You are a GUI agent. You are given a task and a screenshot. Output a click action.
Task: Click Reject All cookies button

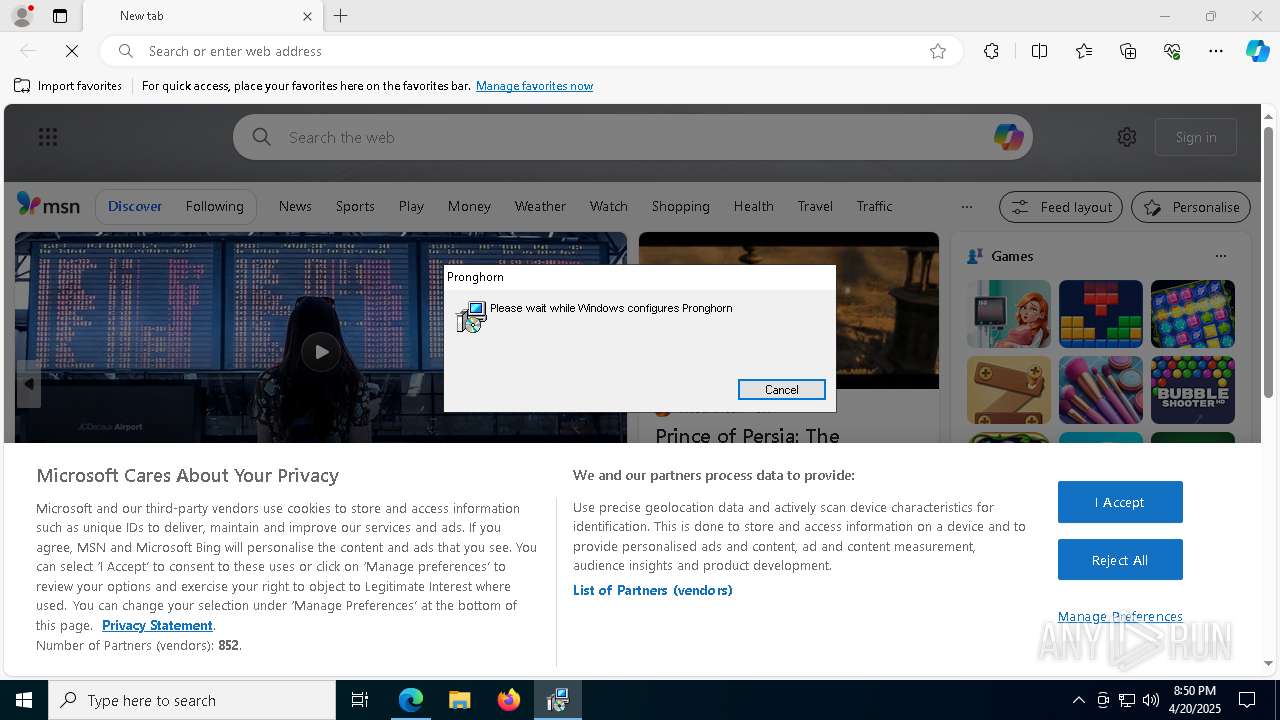click(1120, 560)
